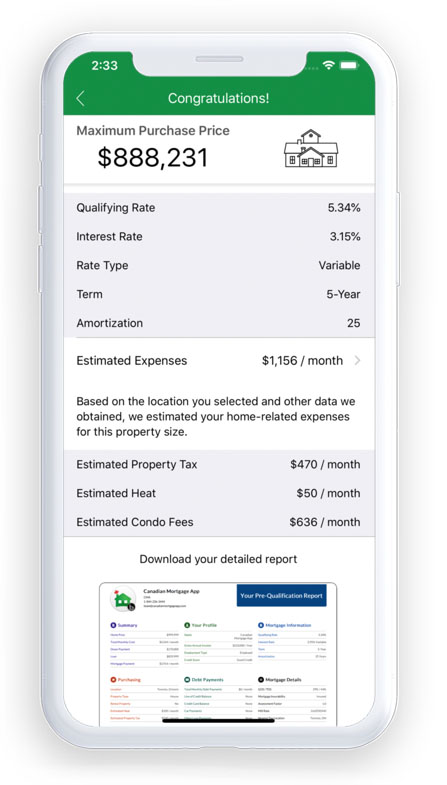Screen dimensions: 447x785
Task: Click the Mortgage Details section icon
Action: (261, 680)
